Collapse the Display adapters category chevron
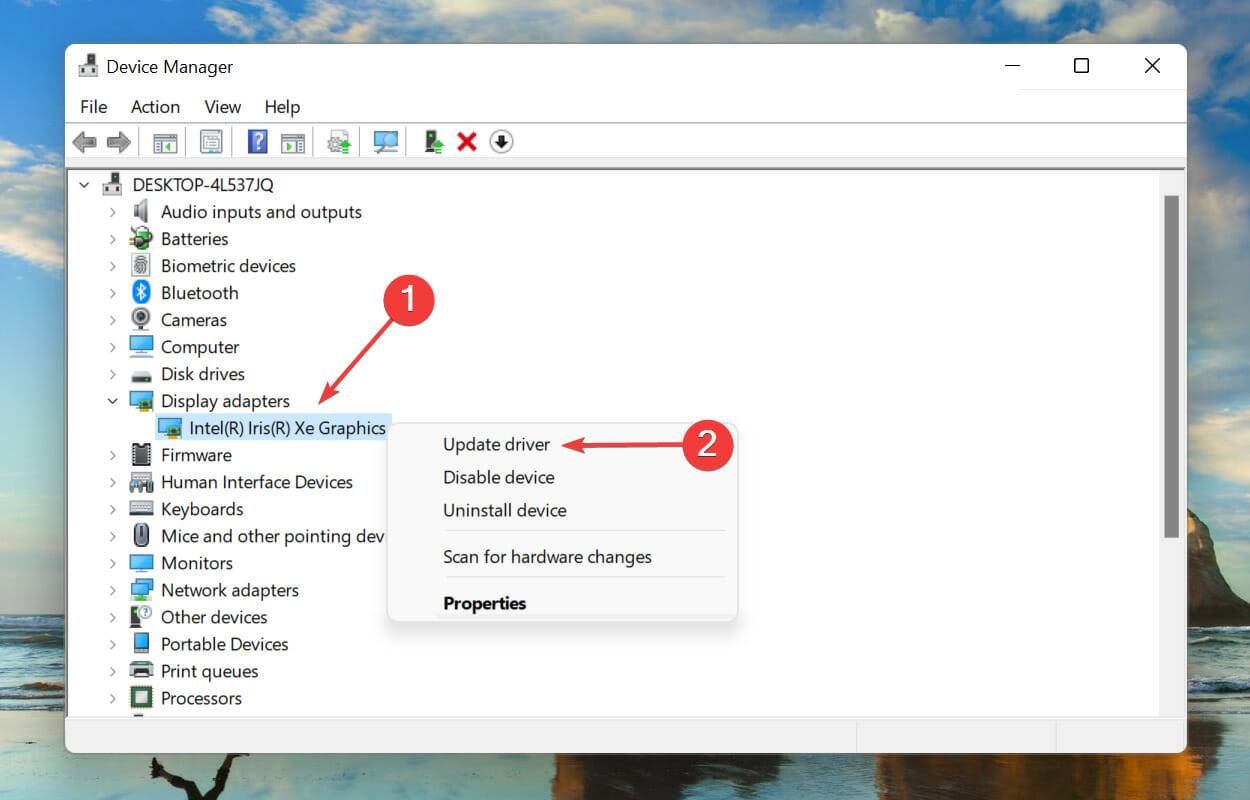1250x800 pixels. point(113,401)
